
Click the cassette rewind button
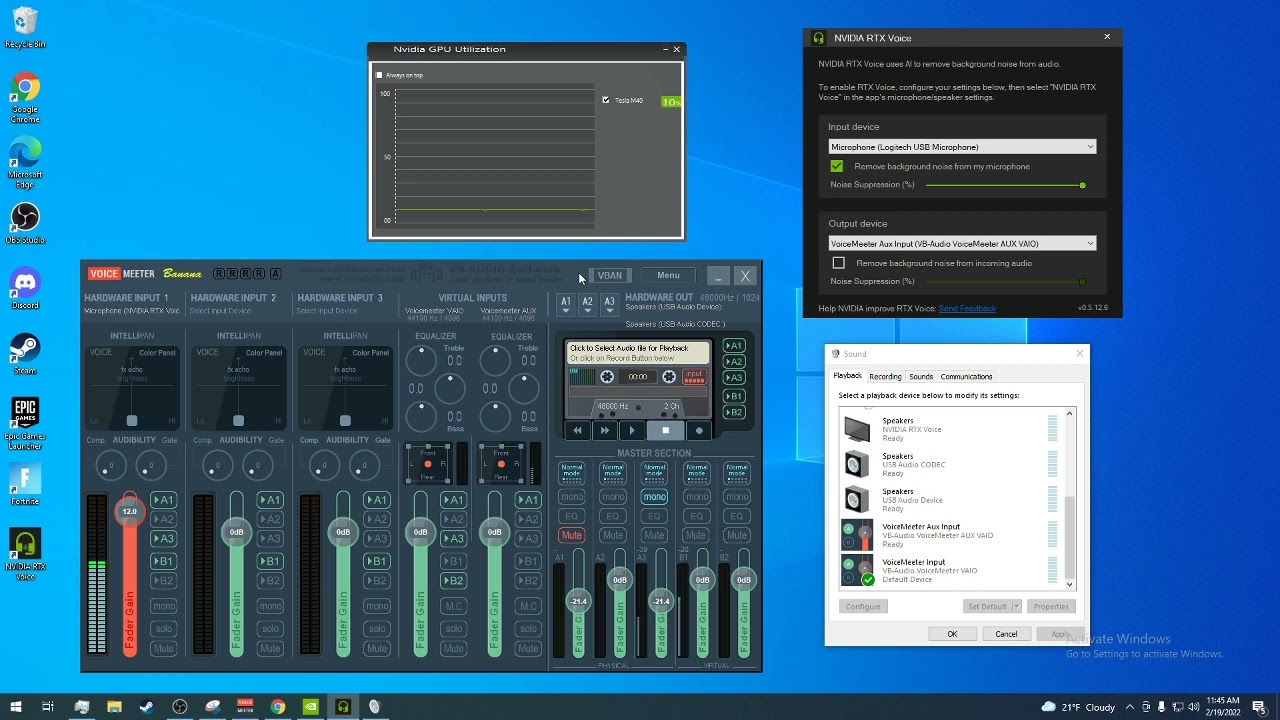pos(577,431)
